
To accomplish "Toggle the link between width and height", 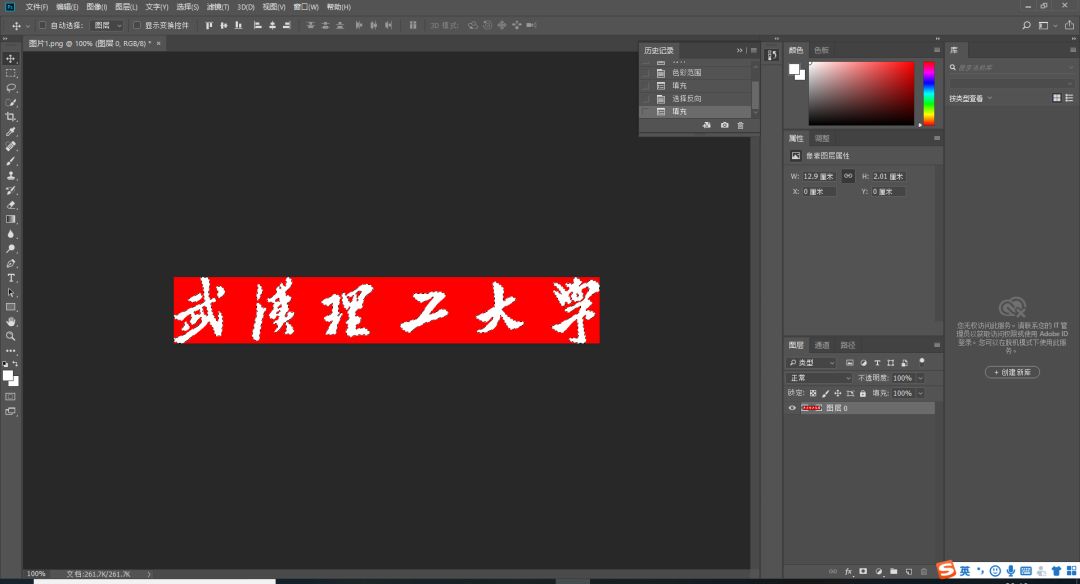I will click(x=848, y=176).
